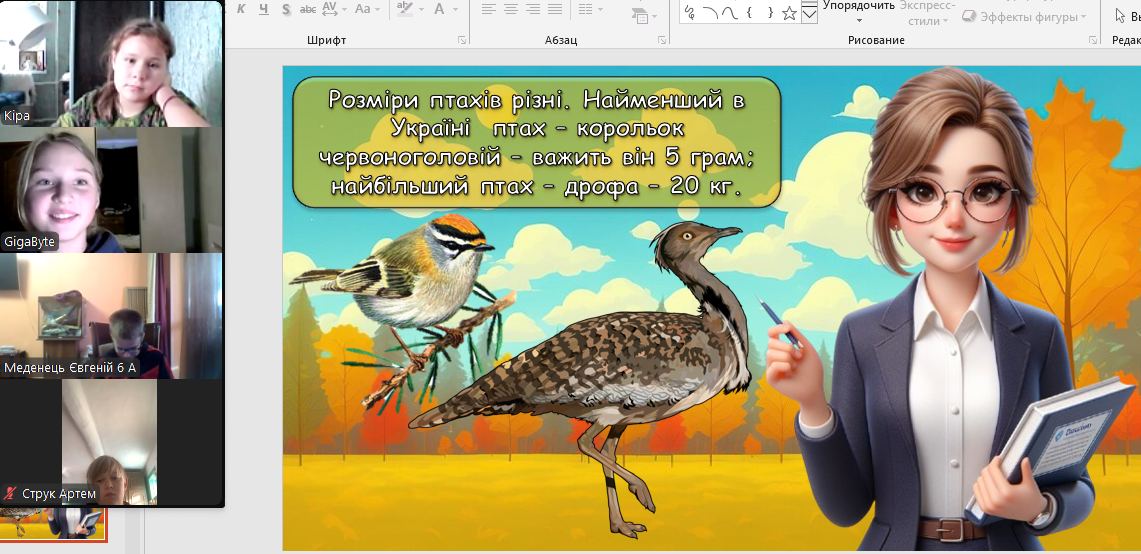Viewport: 1141px width, 554px height.
Task: Open Рисование dialog launcher
Action: pyautogui.click(x=1092, y=40)
